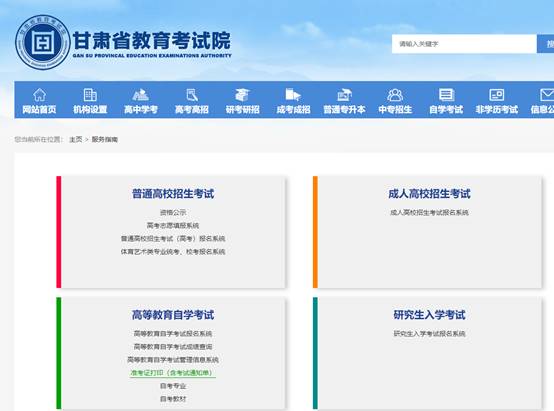Open 普通高校招生考试（高考）报名系统 link
This screenshot has height=411, width=554.
173,239
